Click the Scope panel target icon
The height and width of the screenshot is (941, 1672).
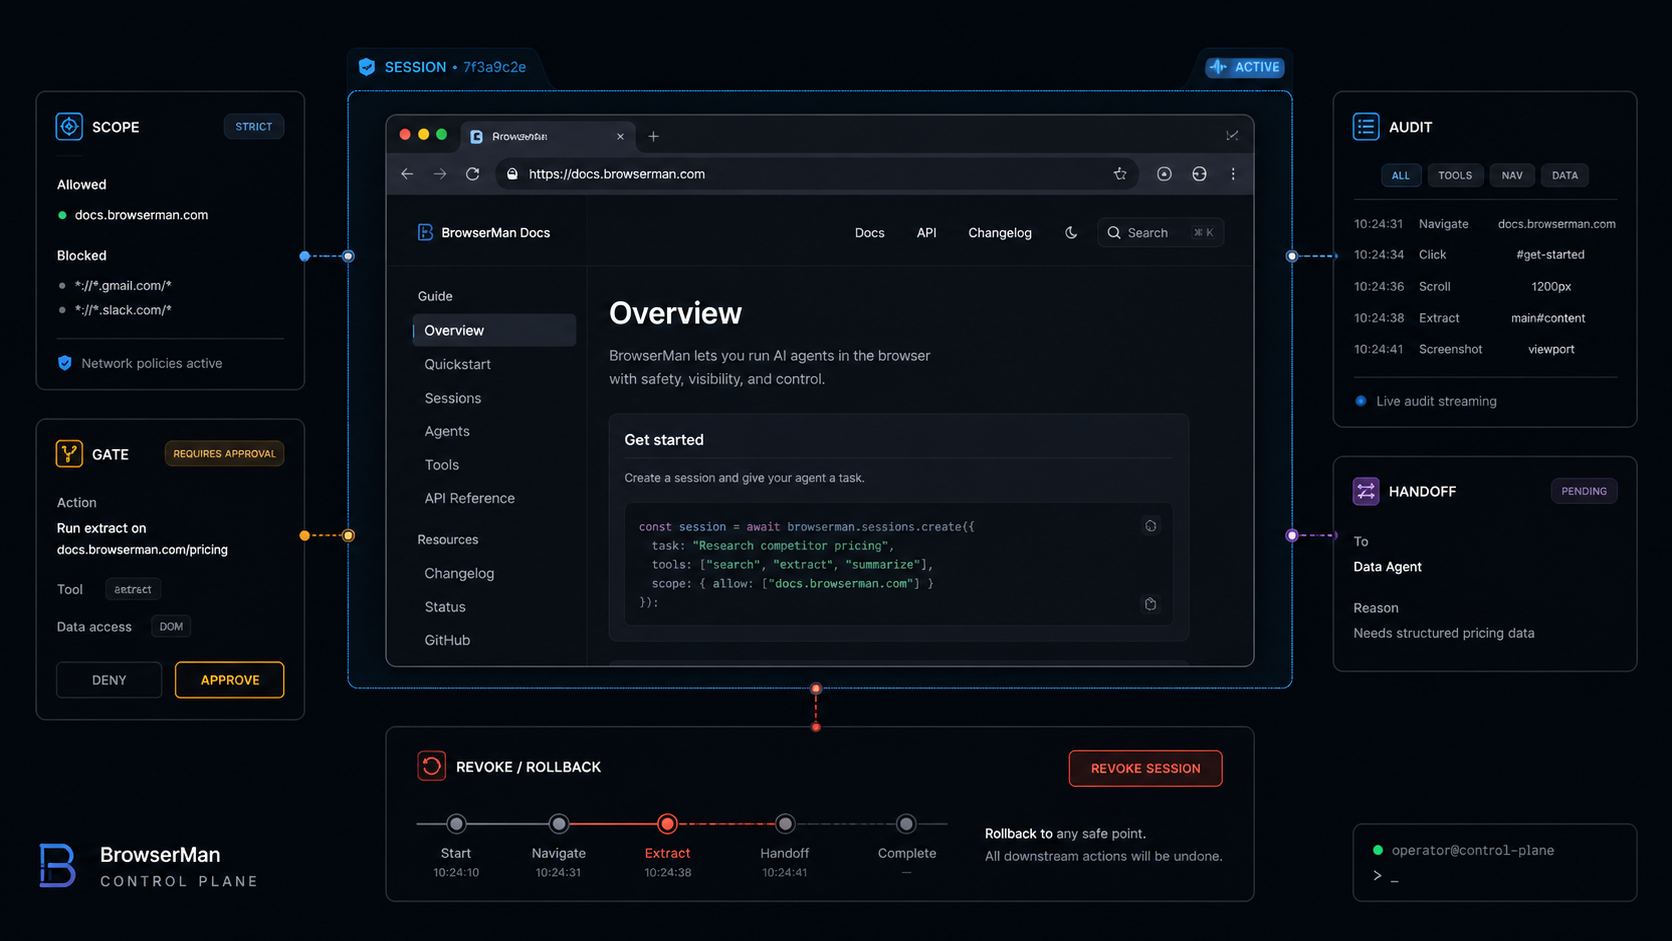[x=69, y=127]
